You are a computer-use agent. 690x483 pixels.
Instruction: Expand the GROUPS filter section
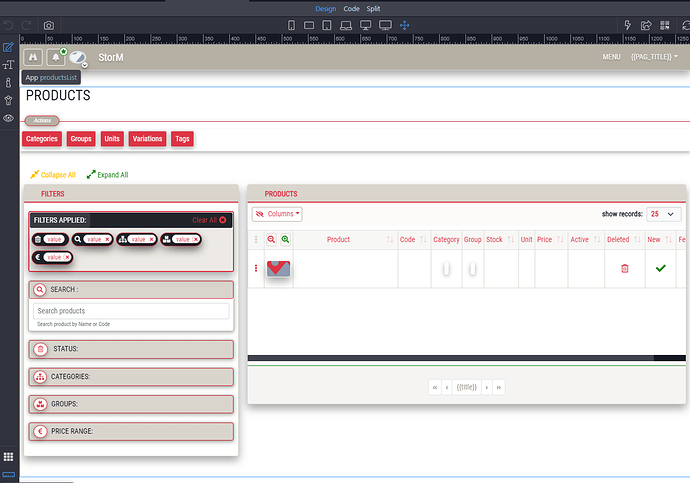click(x=131, y=404)
